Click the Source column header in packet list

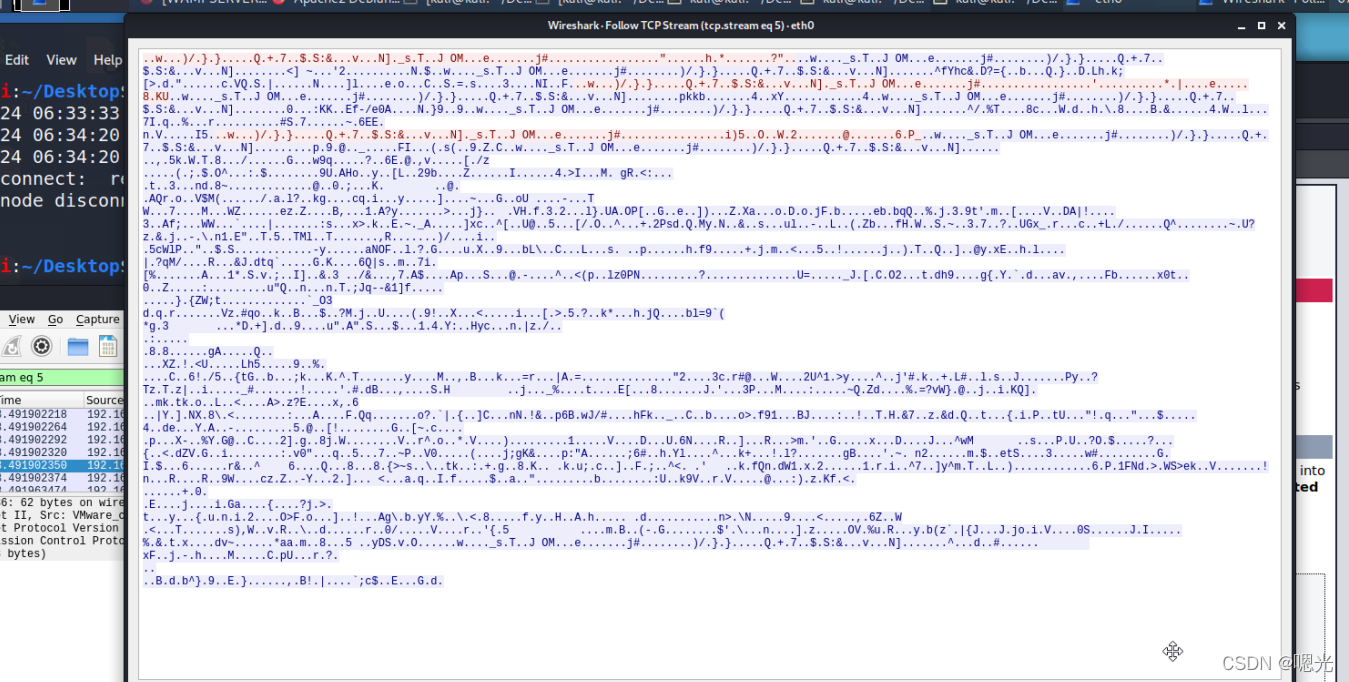point(104,400)
